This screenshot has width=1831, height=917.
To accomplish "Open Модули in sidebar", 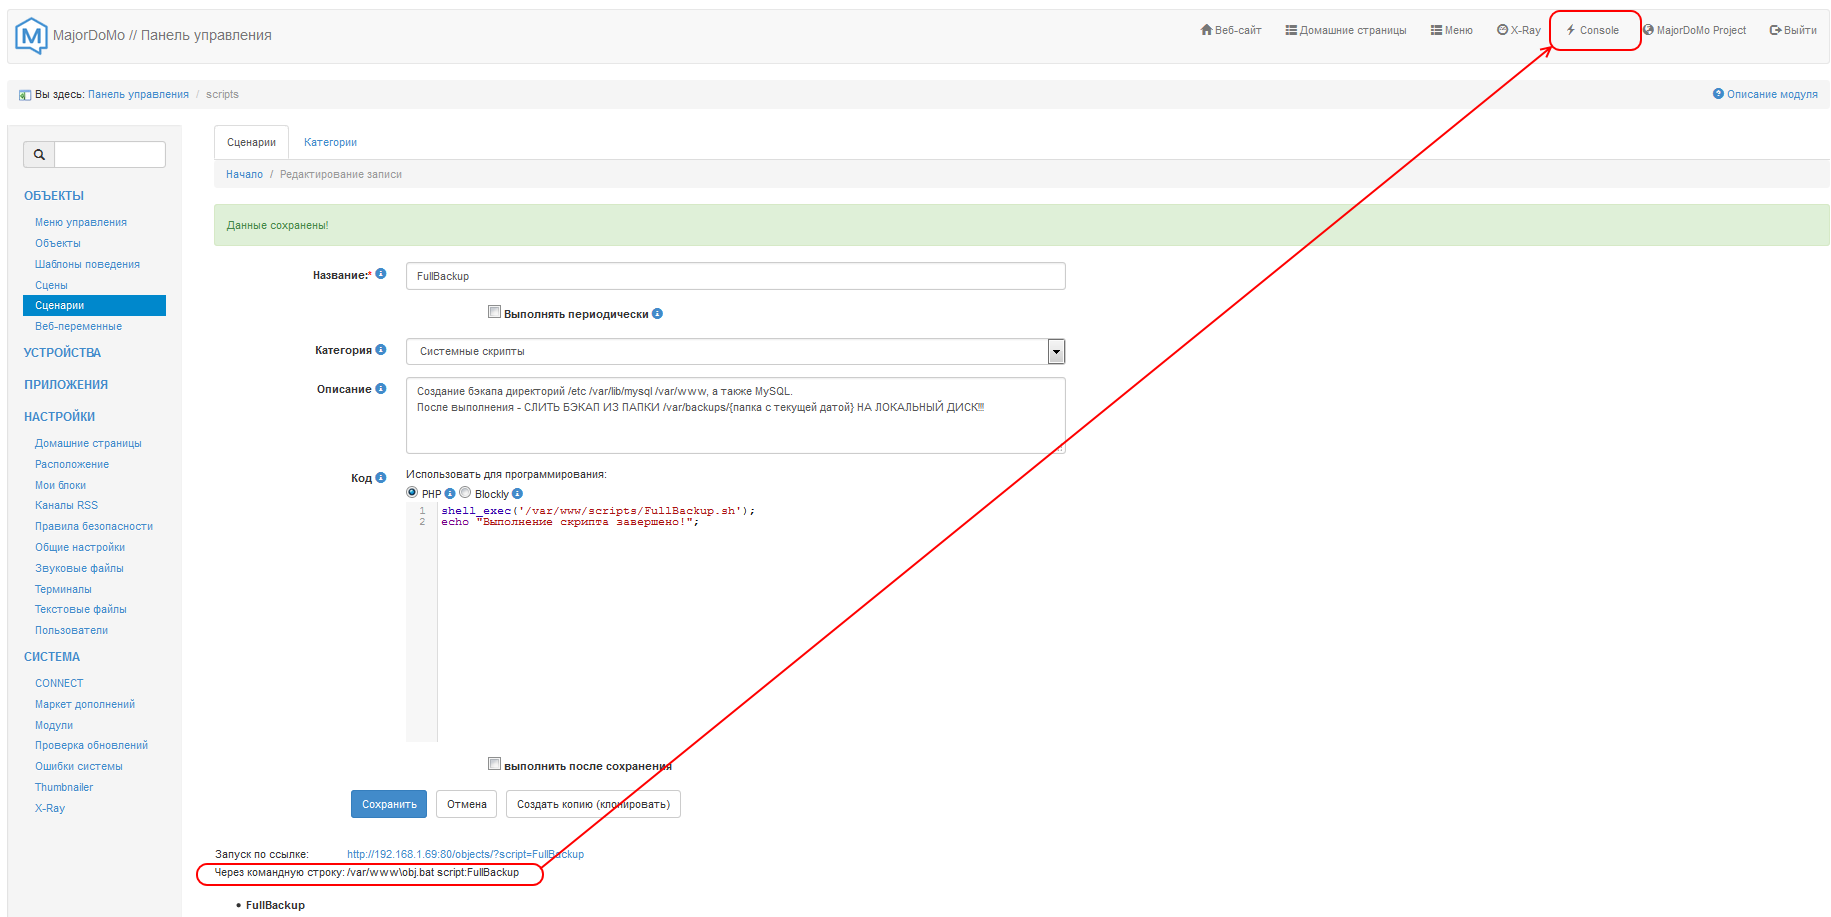I will point(54,725).
